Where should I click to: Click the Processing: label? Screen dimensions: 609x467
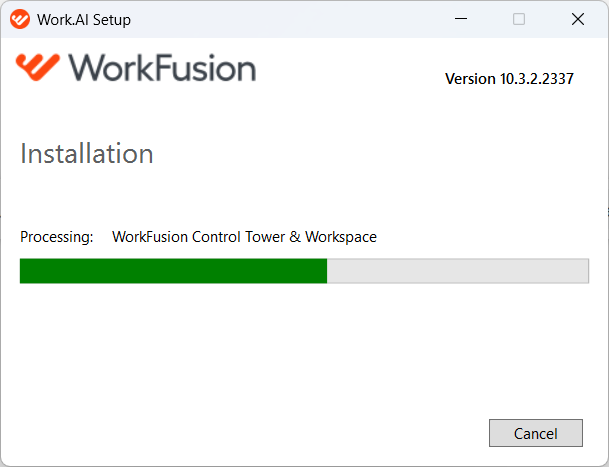[x=57, y=237]
